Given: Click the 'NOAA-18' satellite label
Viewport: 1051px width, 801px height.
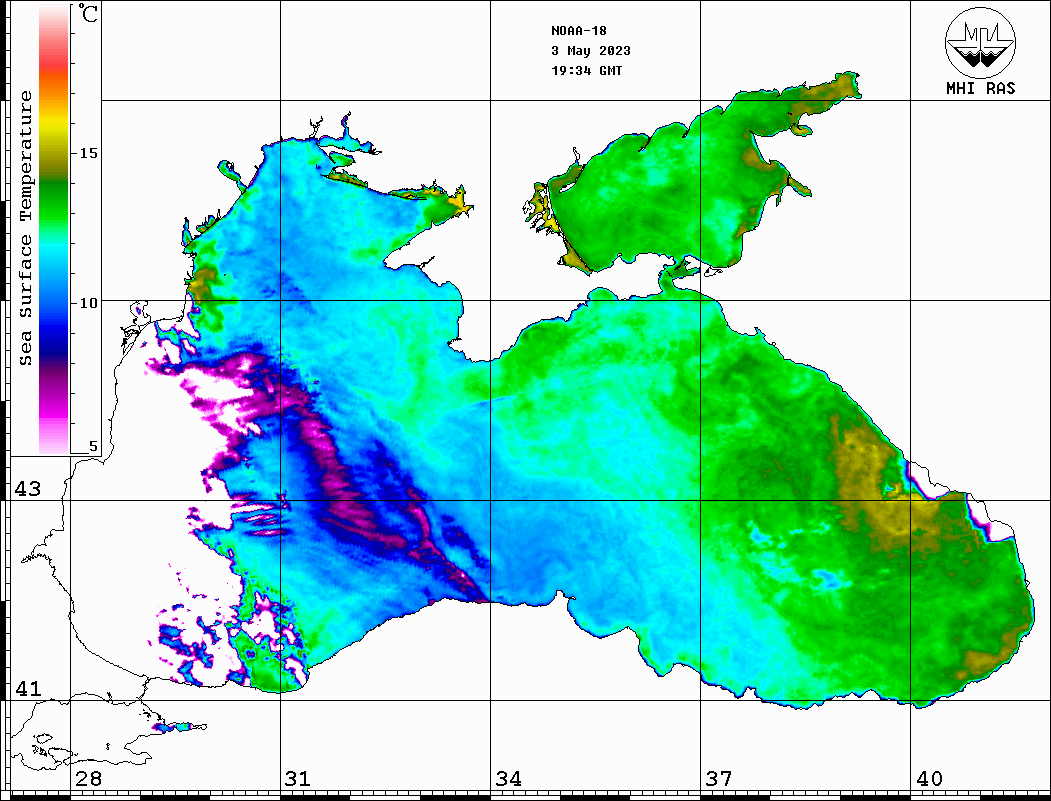Looking at the screenshot, I should (x=579, y=31).
